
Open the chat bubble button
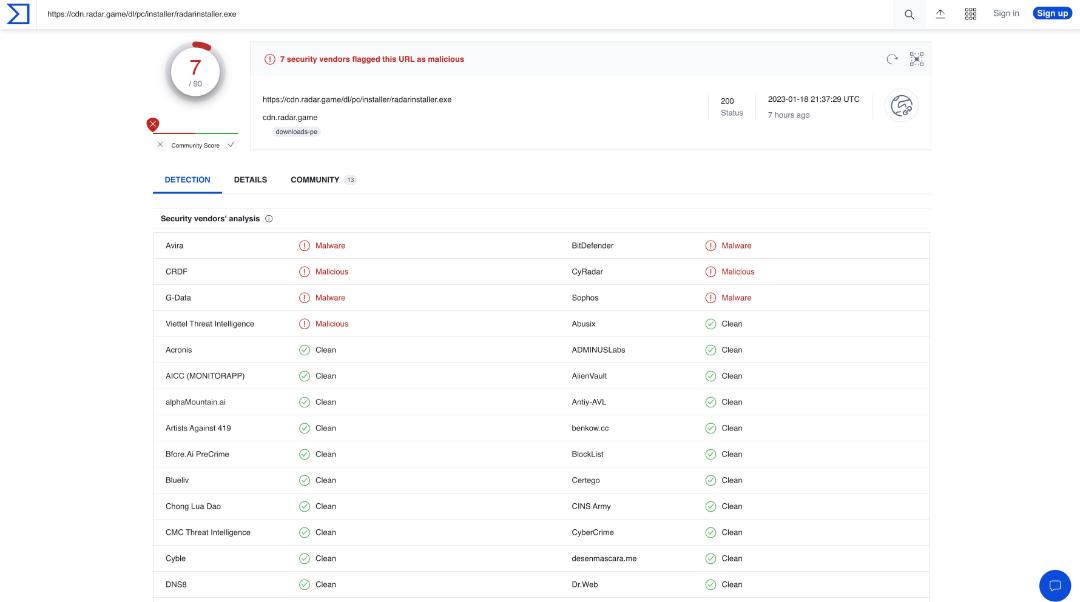click(x=1055, y=585)
